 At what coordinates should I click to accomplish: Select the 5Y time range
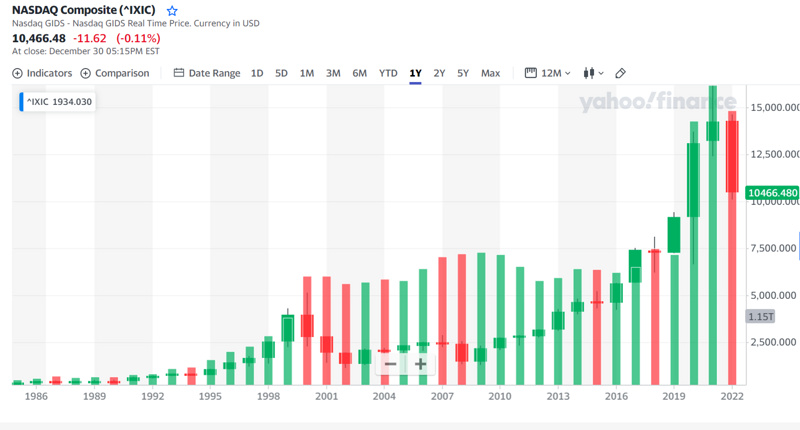pos(463,73)
